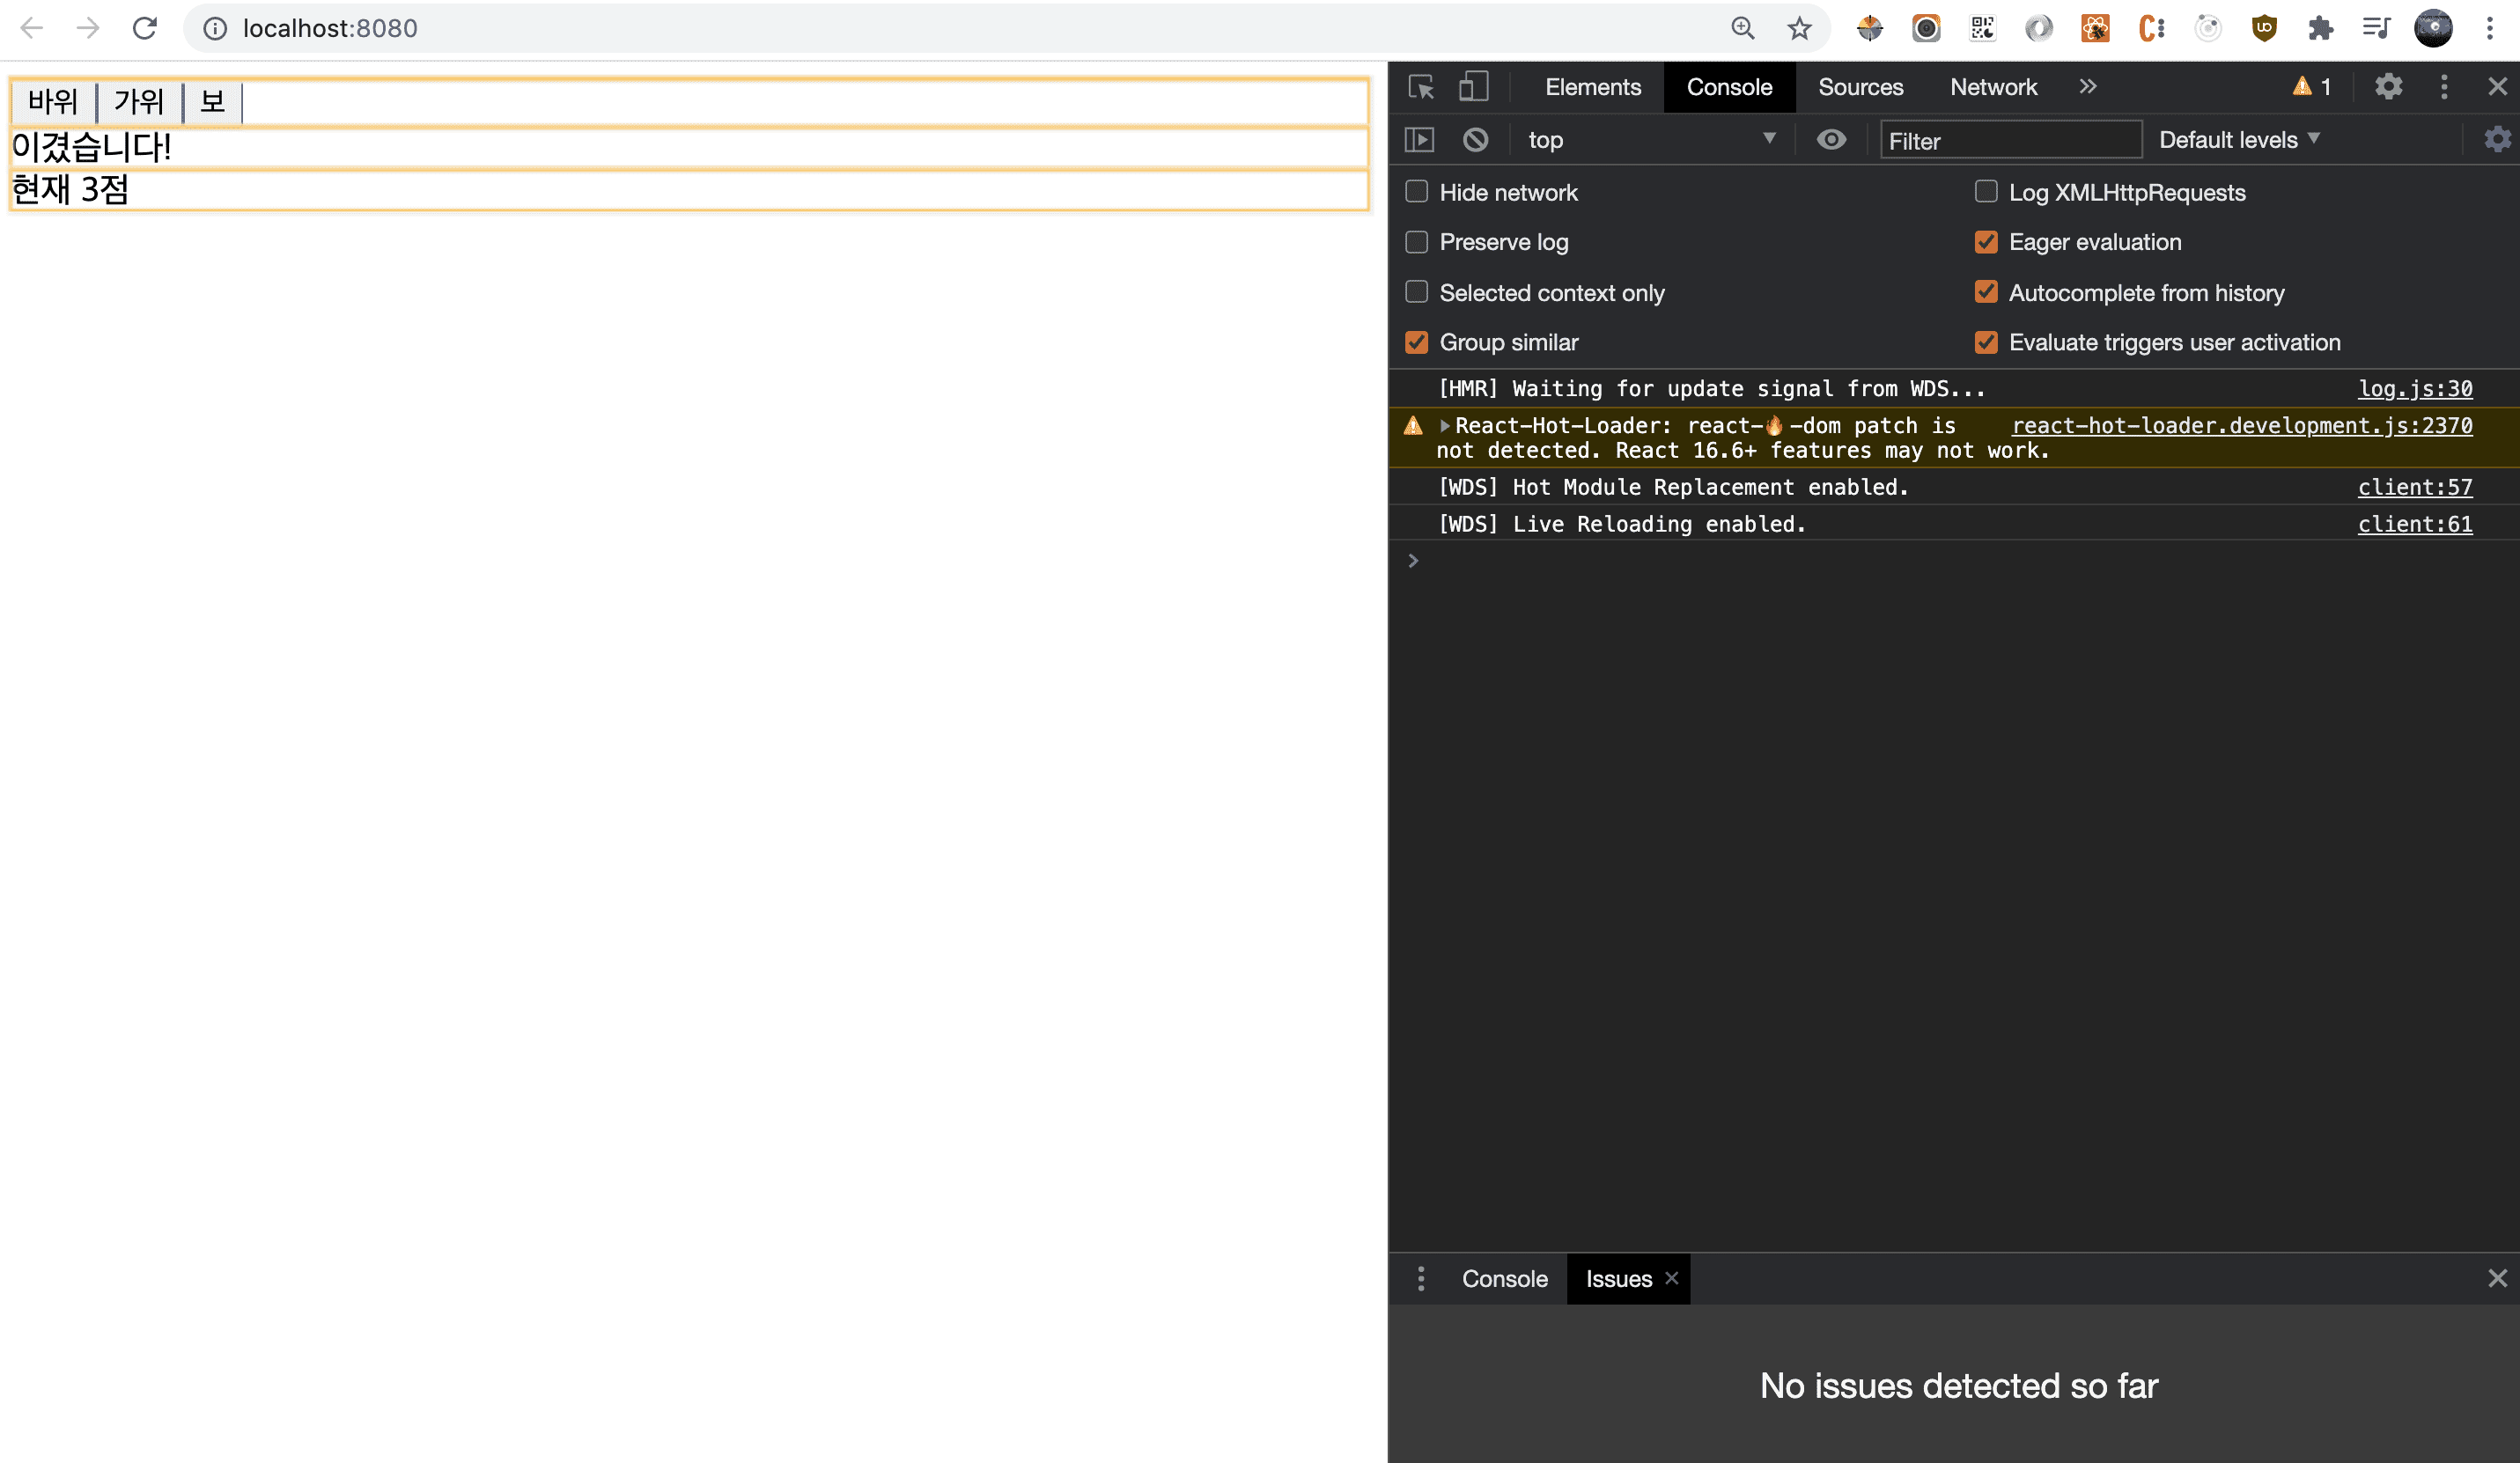The width and height of the screenshot is (2520, 1463).
Task: Click the 가위 button
Action: click(138, 101)
